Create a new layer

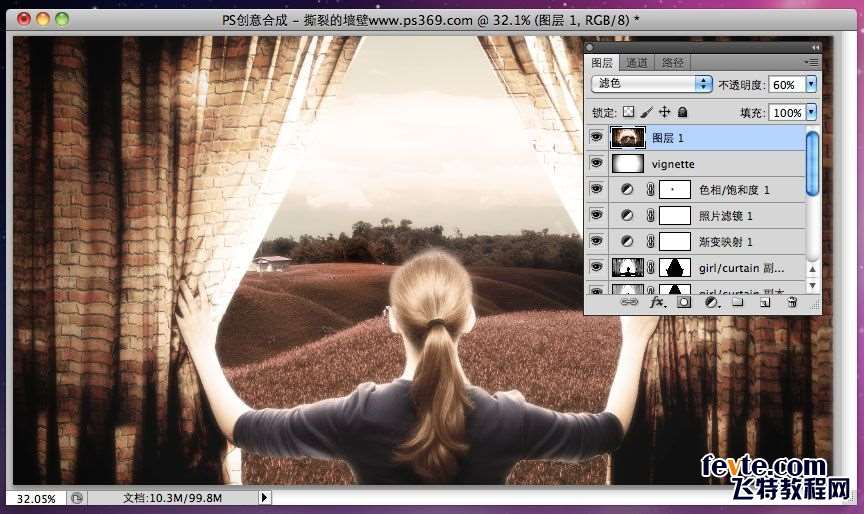click(x=765, y=302)
